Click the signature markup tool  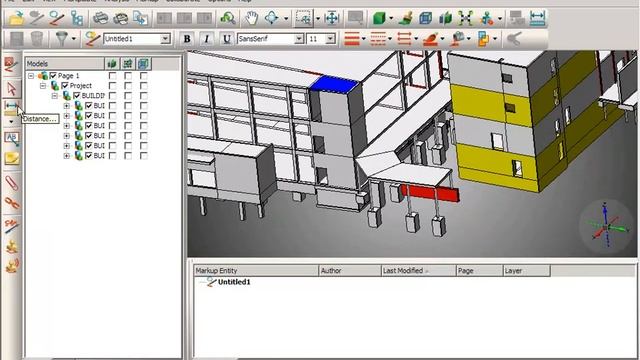[x=11, y=225]
